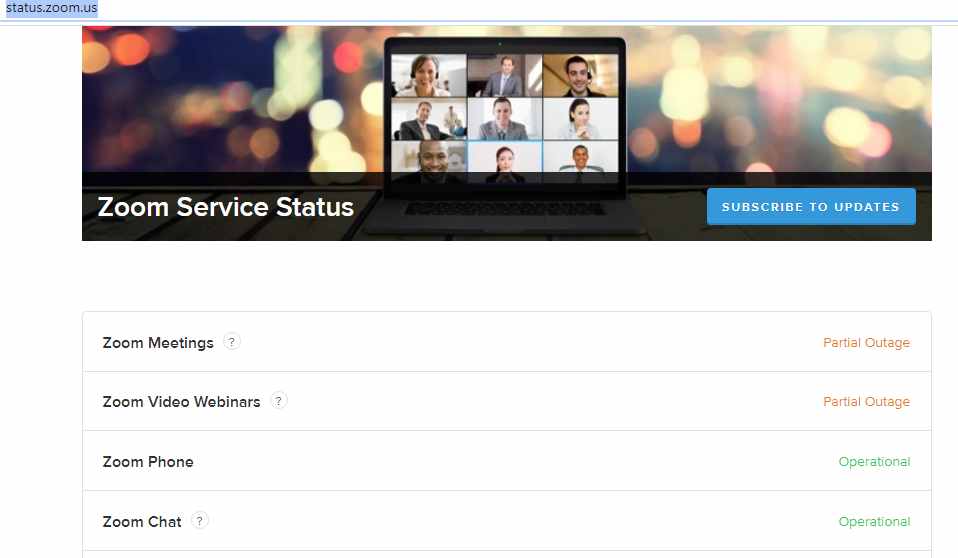
Task: Click Operational status in Zoom Chat row
Action: [x=874, y=522]
